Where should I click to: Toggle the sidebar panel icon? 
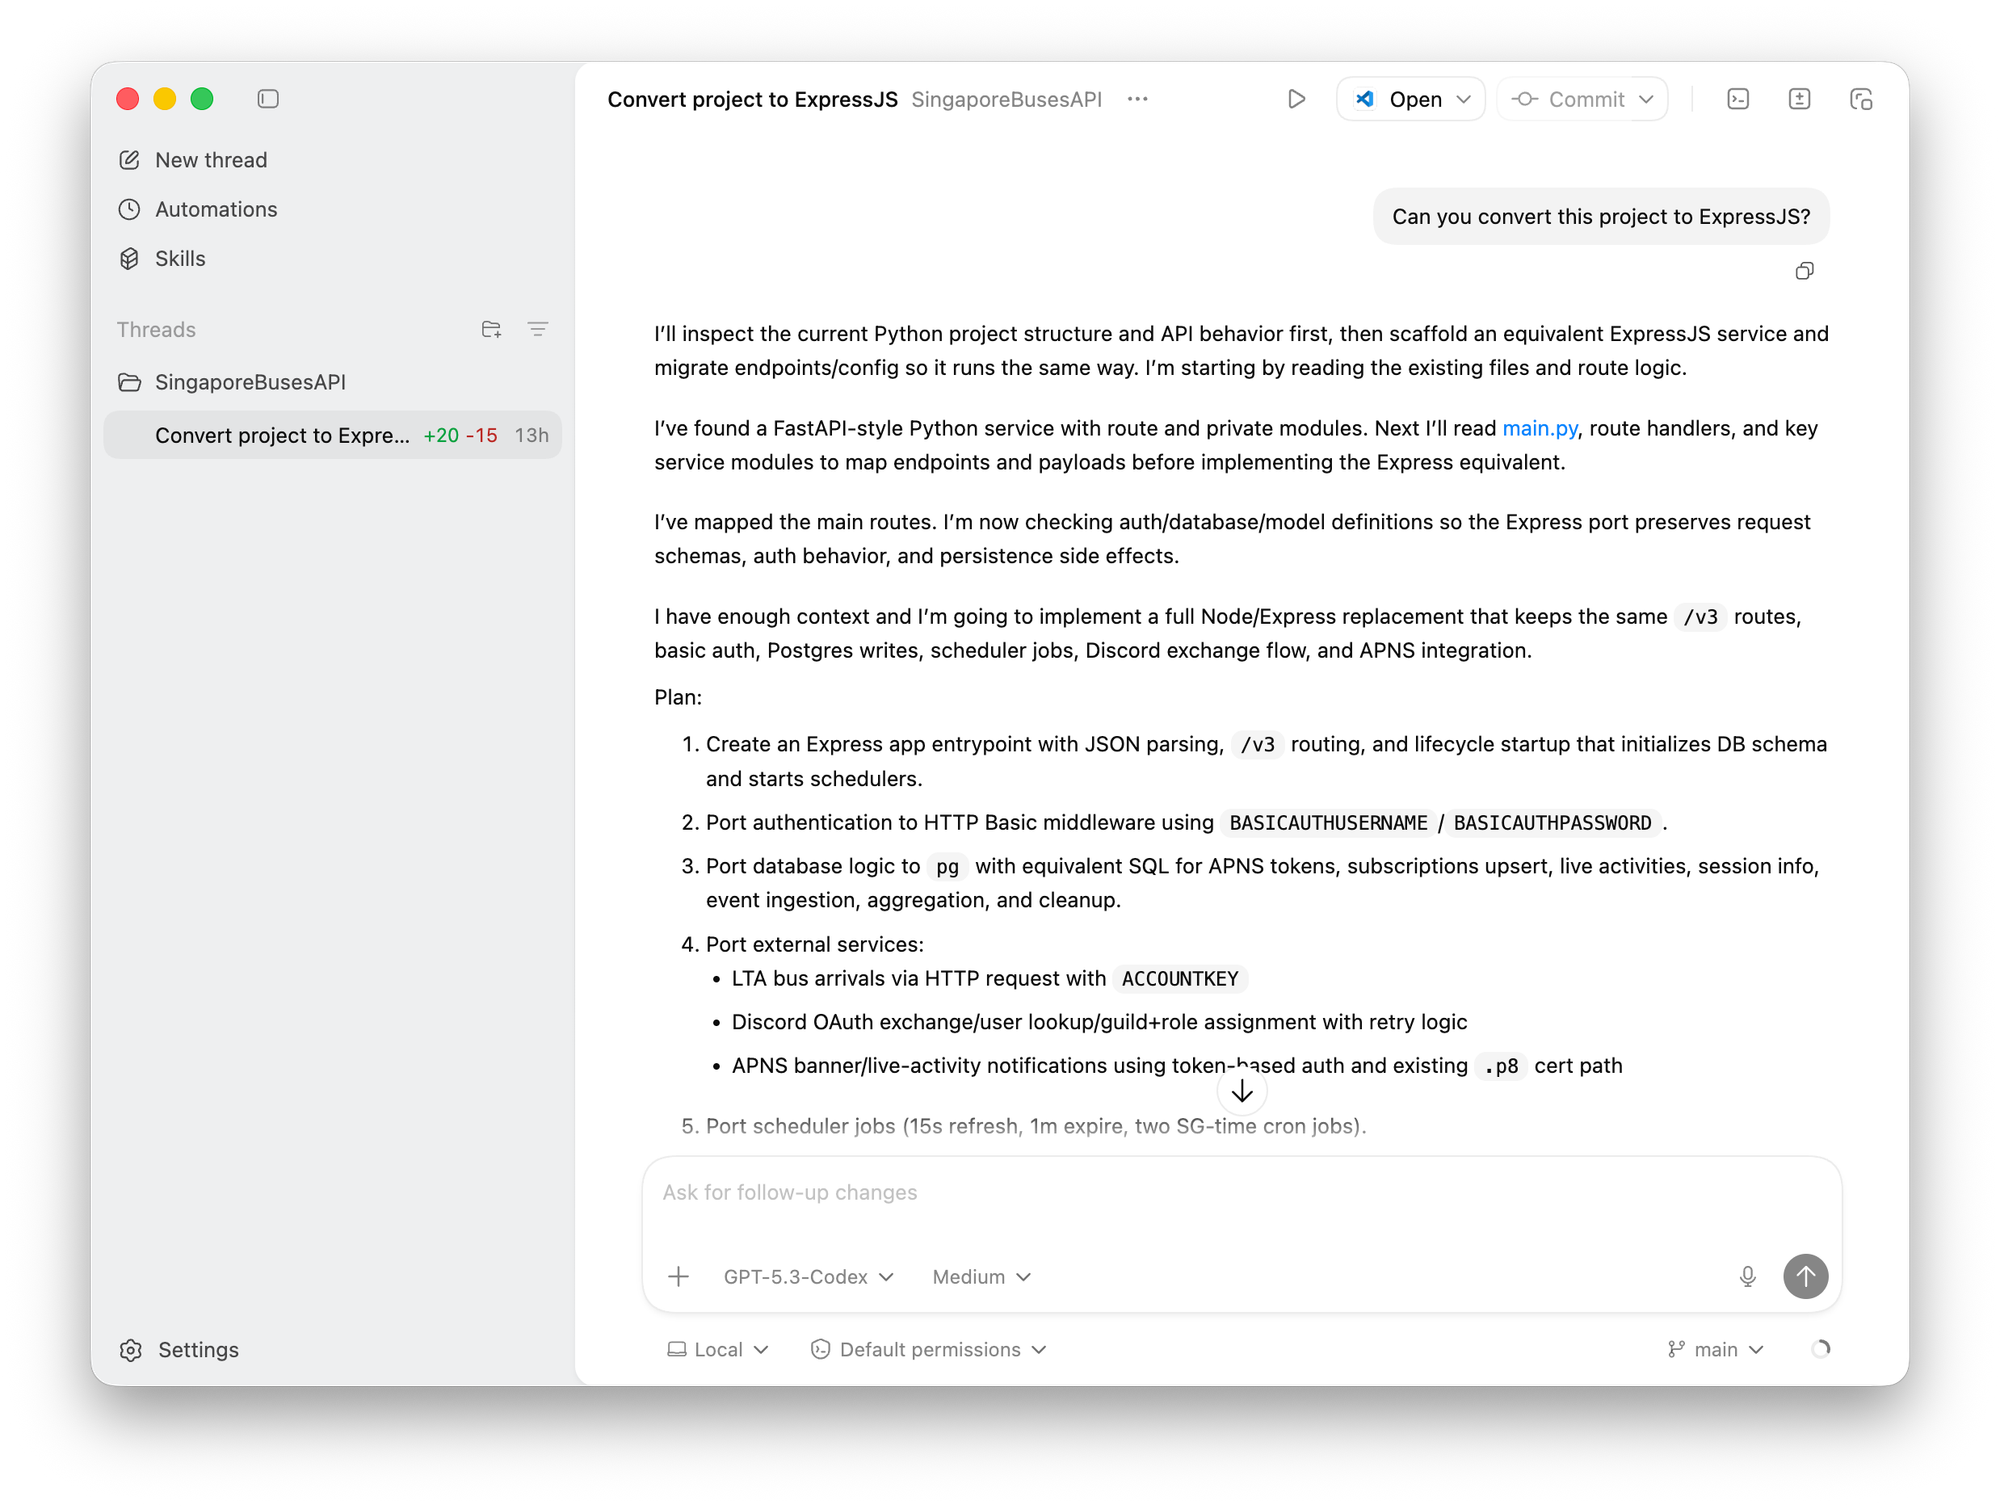coord(268,99)
